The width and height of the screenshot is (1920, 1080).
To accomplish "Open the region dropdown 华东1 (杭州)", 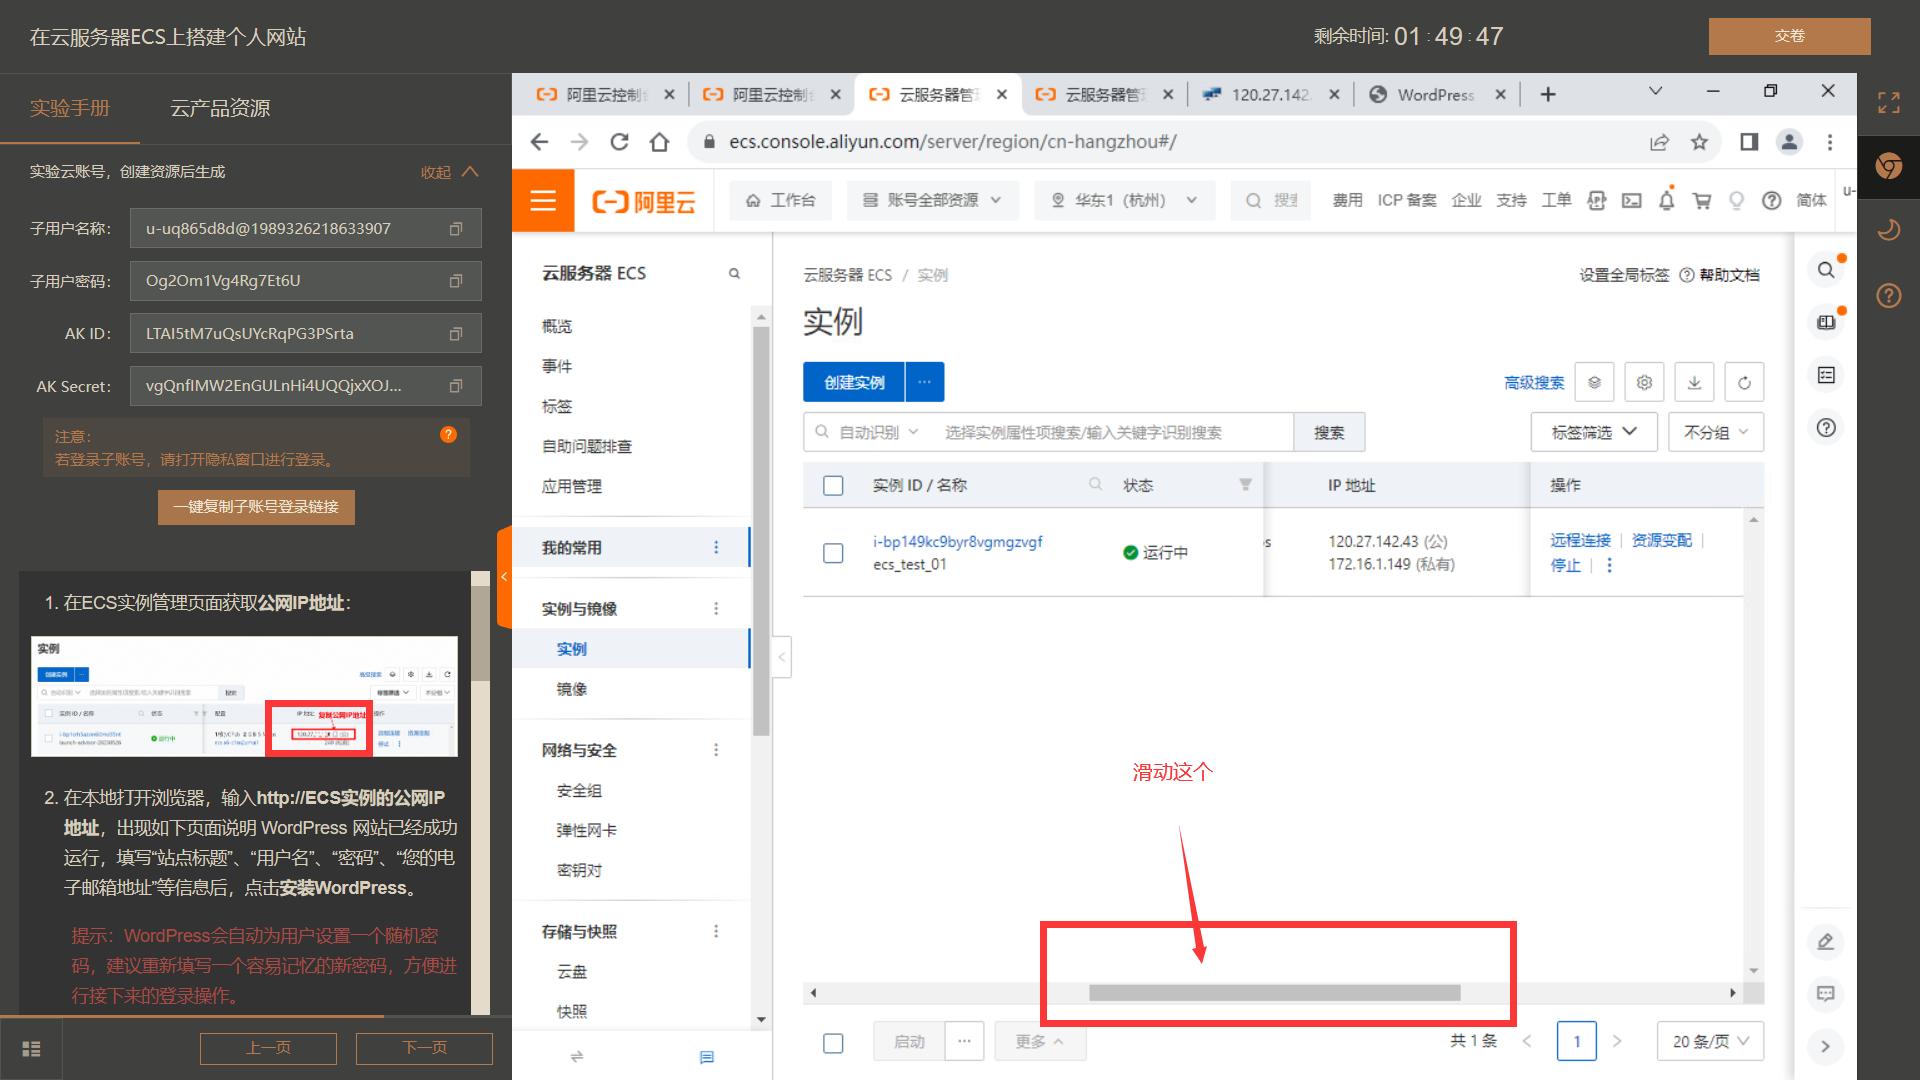I will click(1124, 201).
